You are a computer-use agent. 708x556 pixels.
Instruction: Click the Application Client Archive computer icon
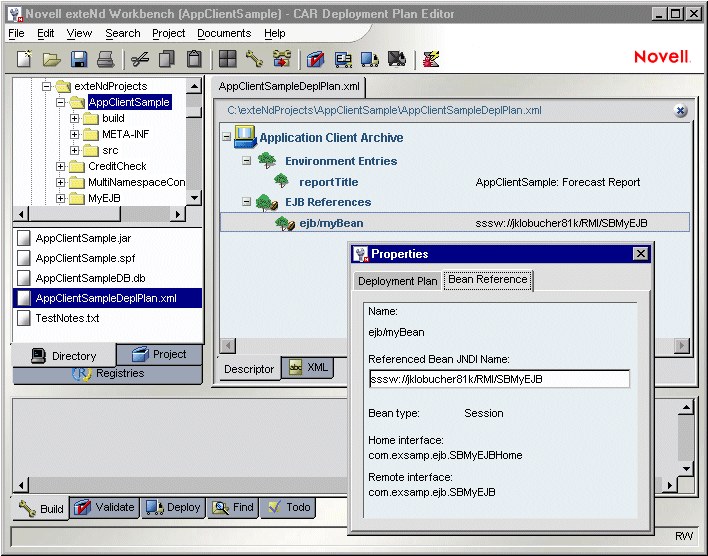(245, 137)
